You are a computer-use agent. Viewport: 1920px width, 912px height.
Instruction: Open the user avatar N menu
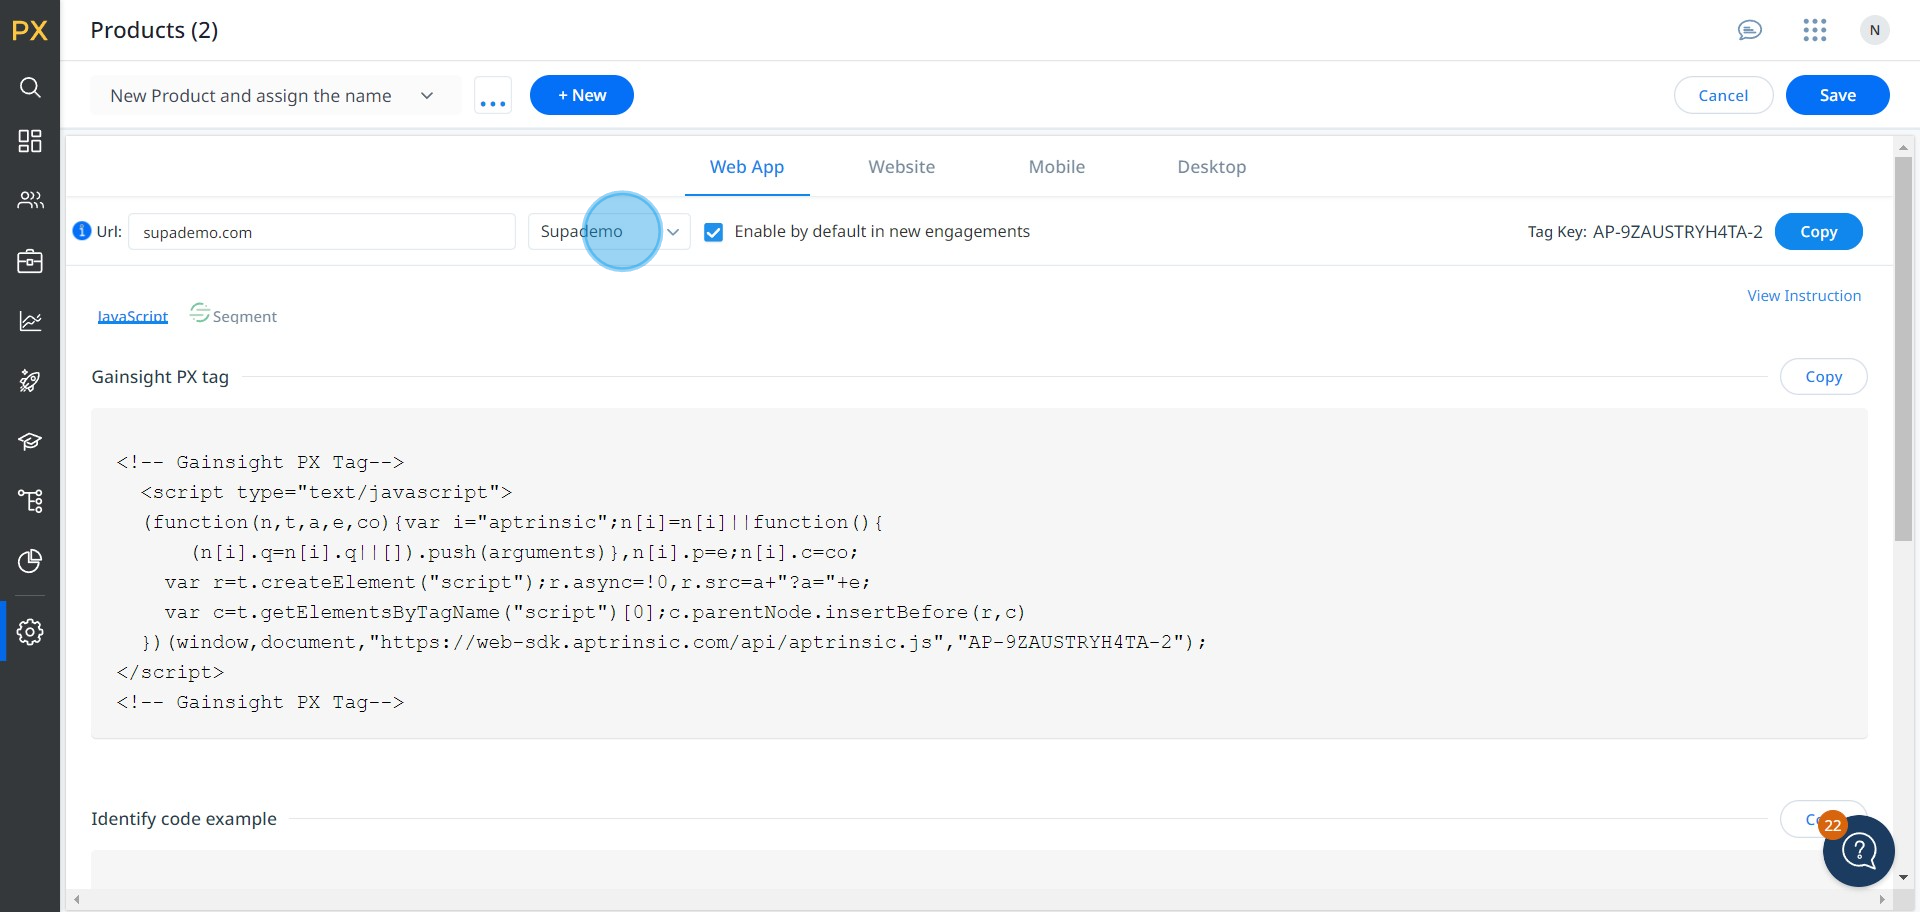click(1875, 30)
